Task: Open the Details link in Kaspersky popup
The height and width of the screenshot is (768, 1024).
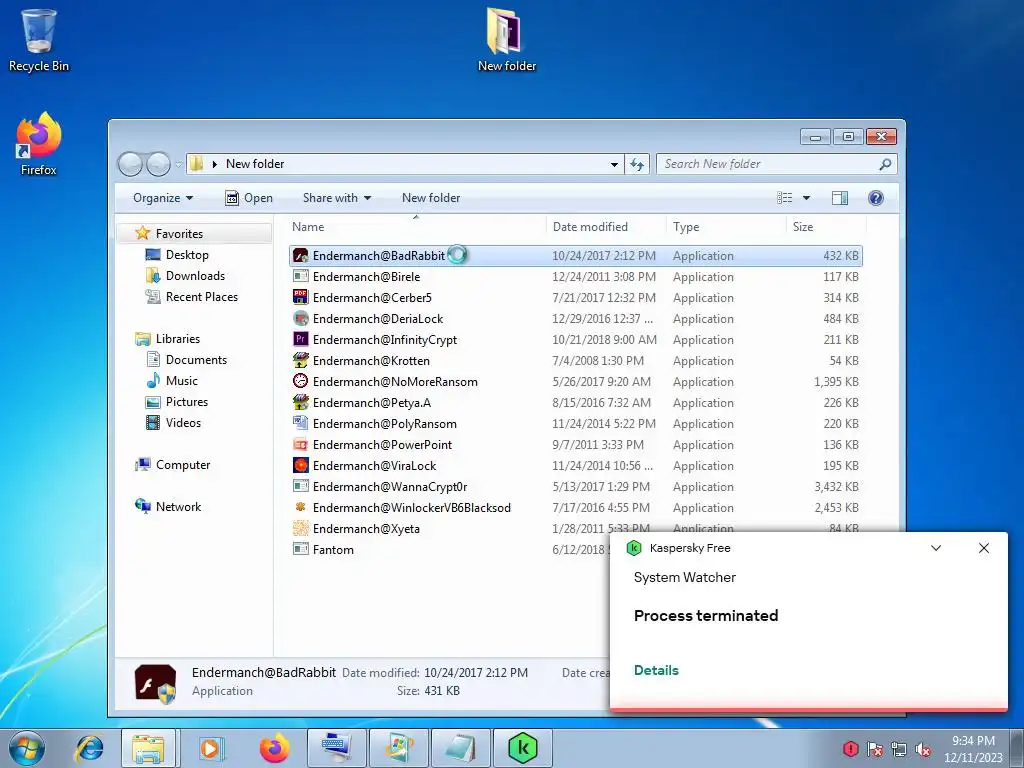Action: (656, 670)
